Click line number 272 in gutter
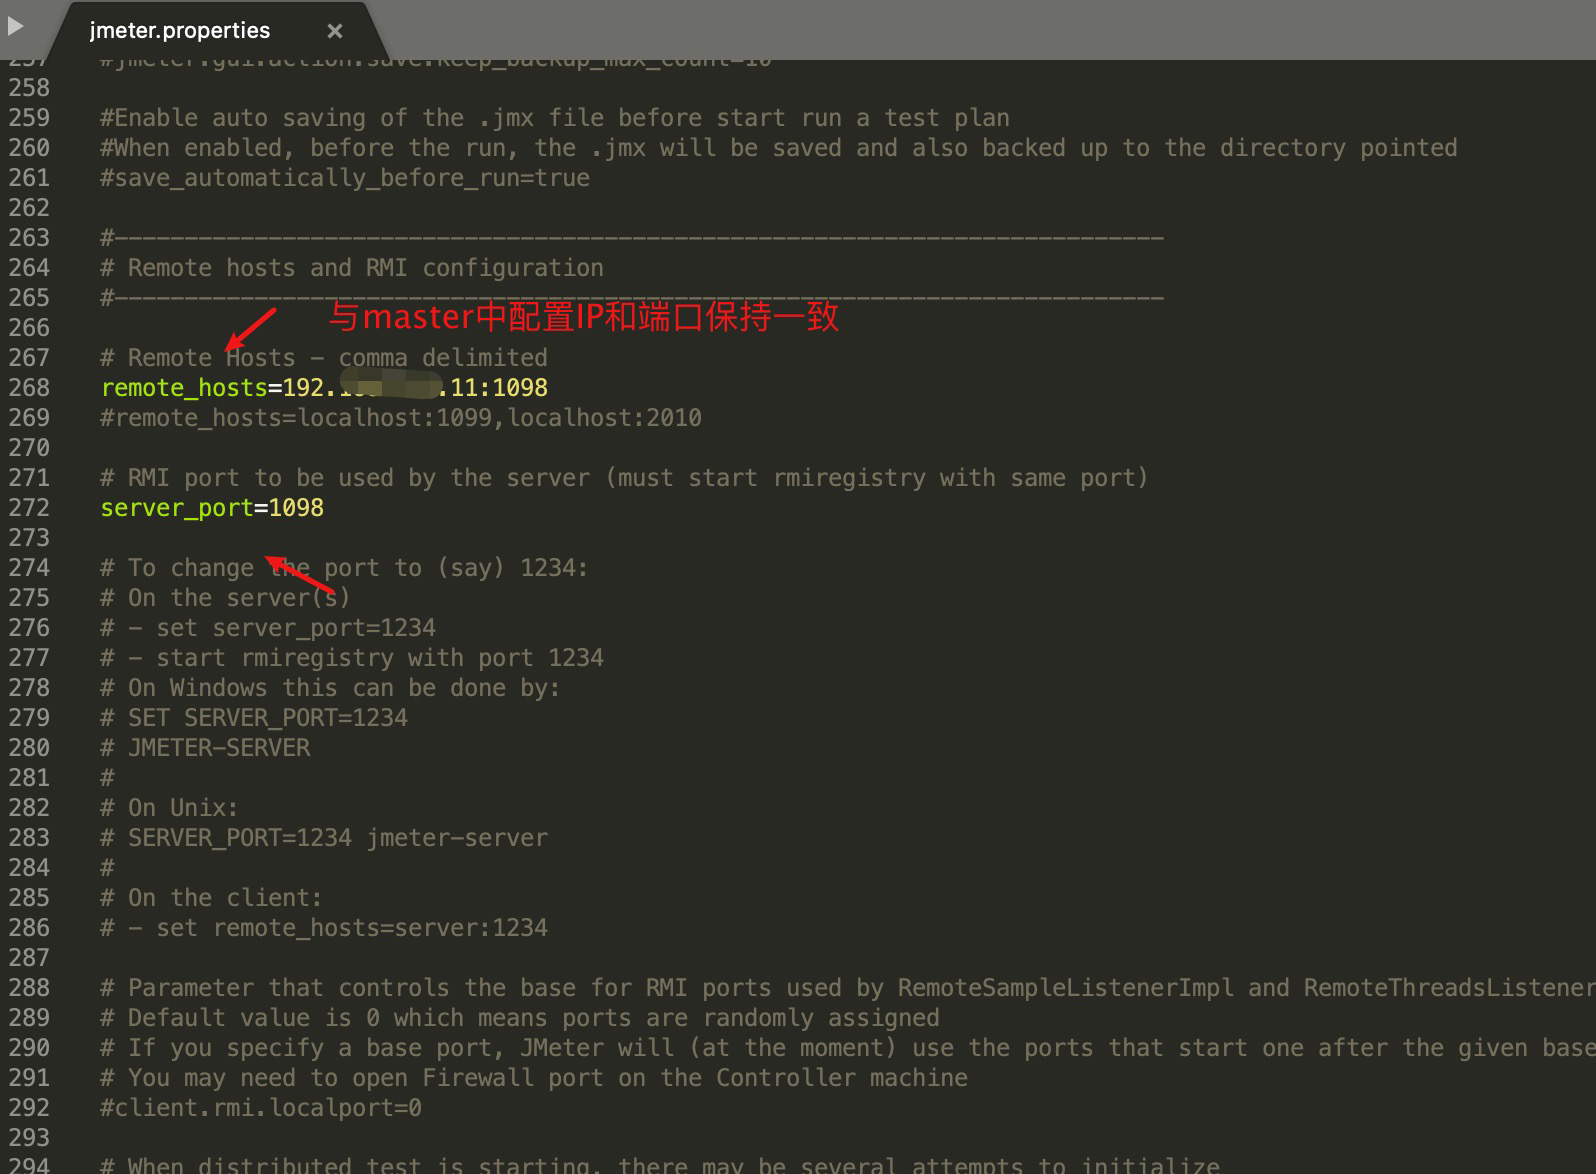This screenshot has height=1174, width=1596. (x=29, y=508)
